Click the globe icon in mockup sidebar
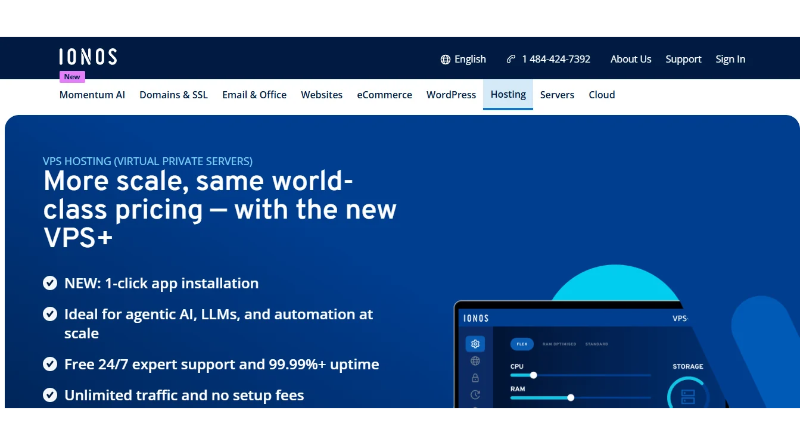Viewport: 800px width, 445px height. [475, 361]
